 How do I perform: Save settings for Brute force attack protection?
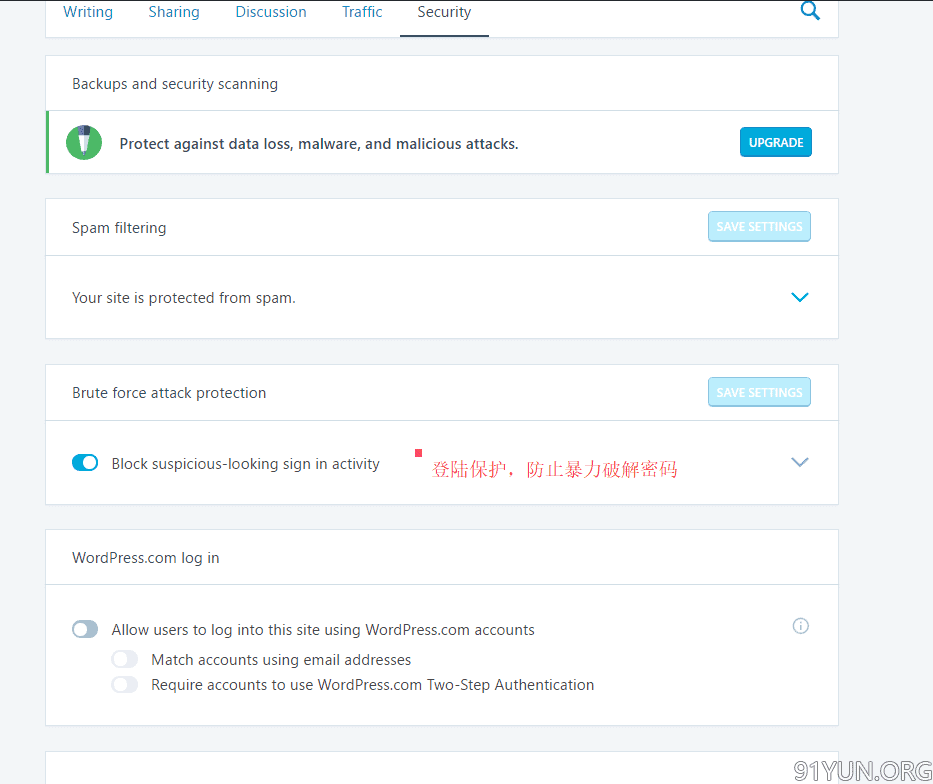tap(759, 392)
